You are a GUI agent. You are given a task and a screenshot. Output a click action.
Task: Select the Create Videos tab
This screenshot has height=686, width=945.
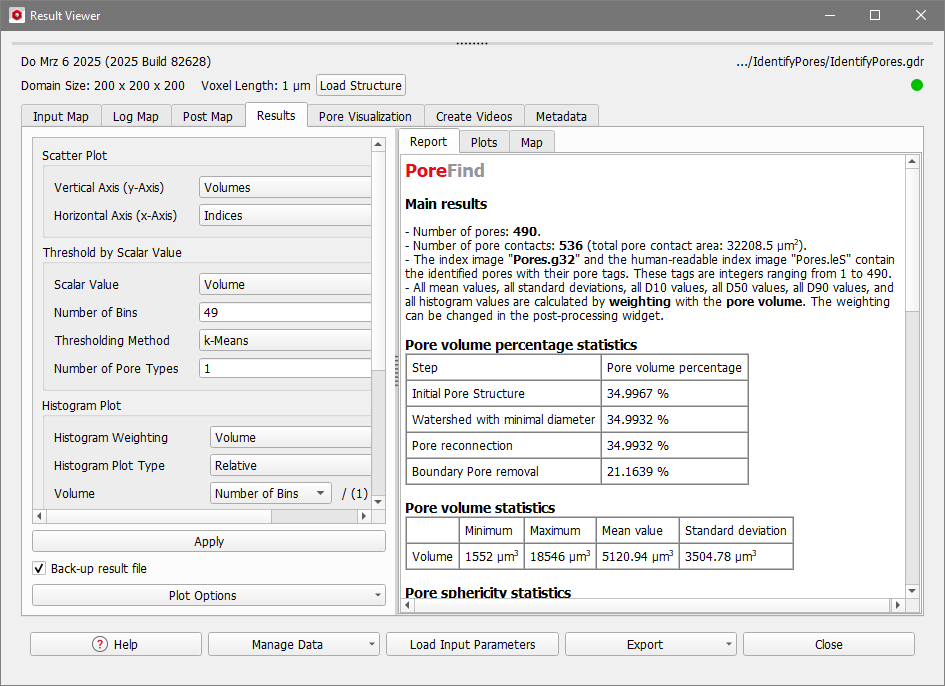474,116
